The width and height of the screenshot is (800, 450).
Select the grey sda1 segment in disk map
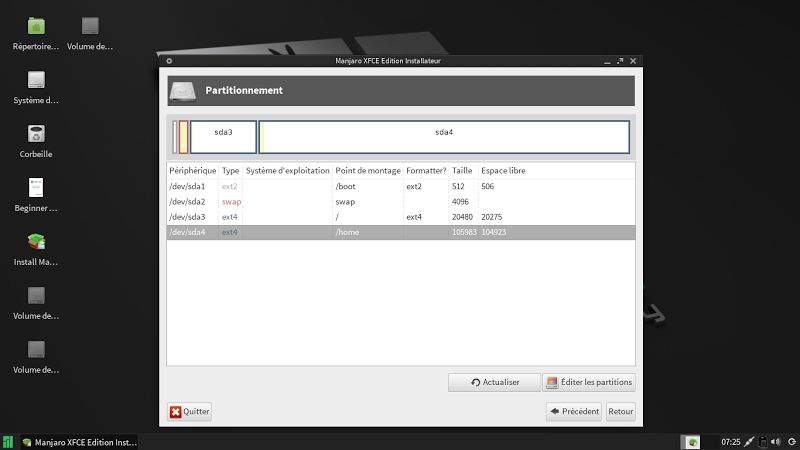(x=175, y=137)
